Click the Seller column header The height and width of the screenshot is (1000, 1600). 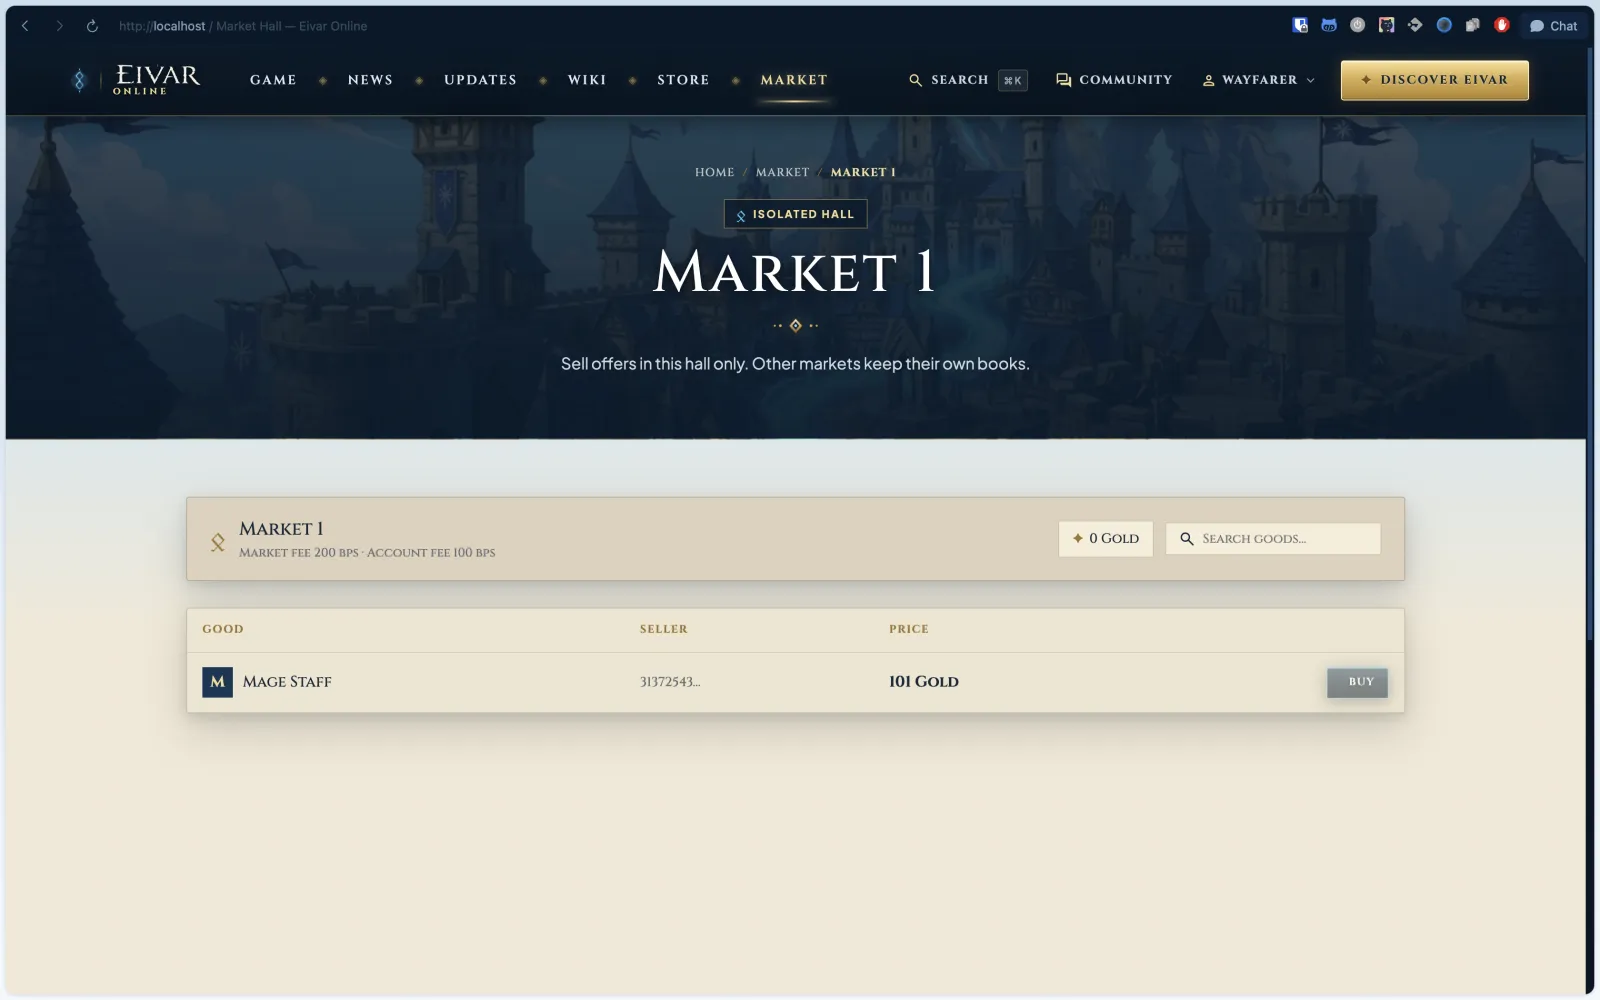tap(664, 629)
